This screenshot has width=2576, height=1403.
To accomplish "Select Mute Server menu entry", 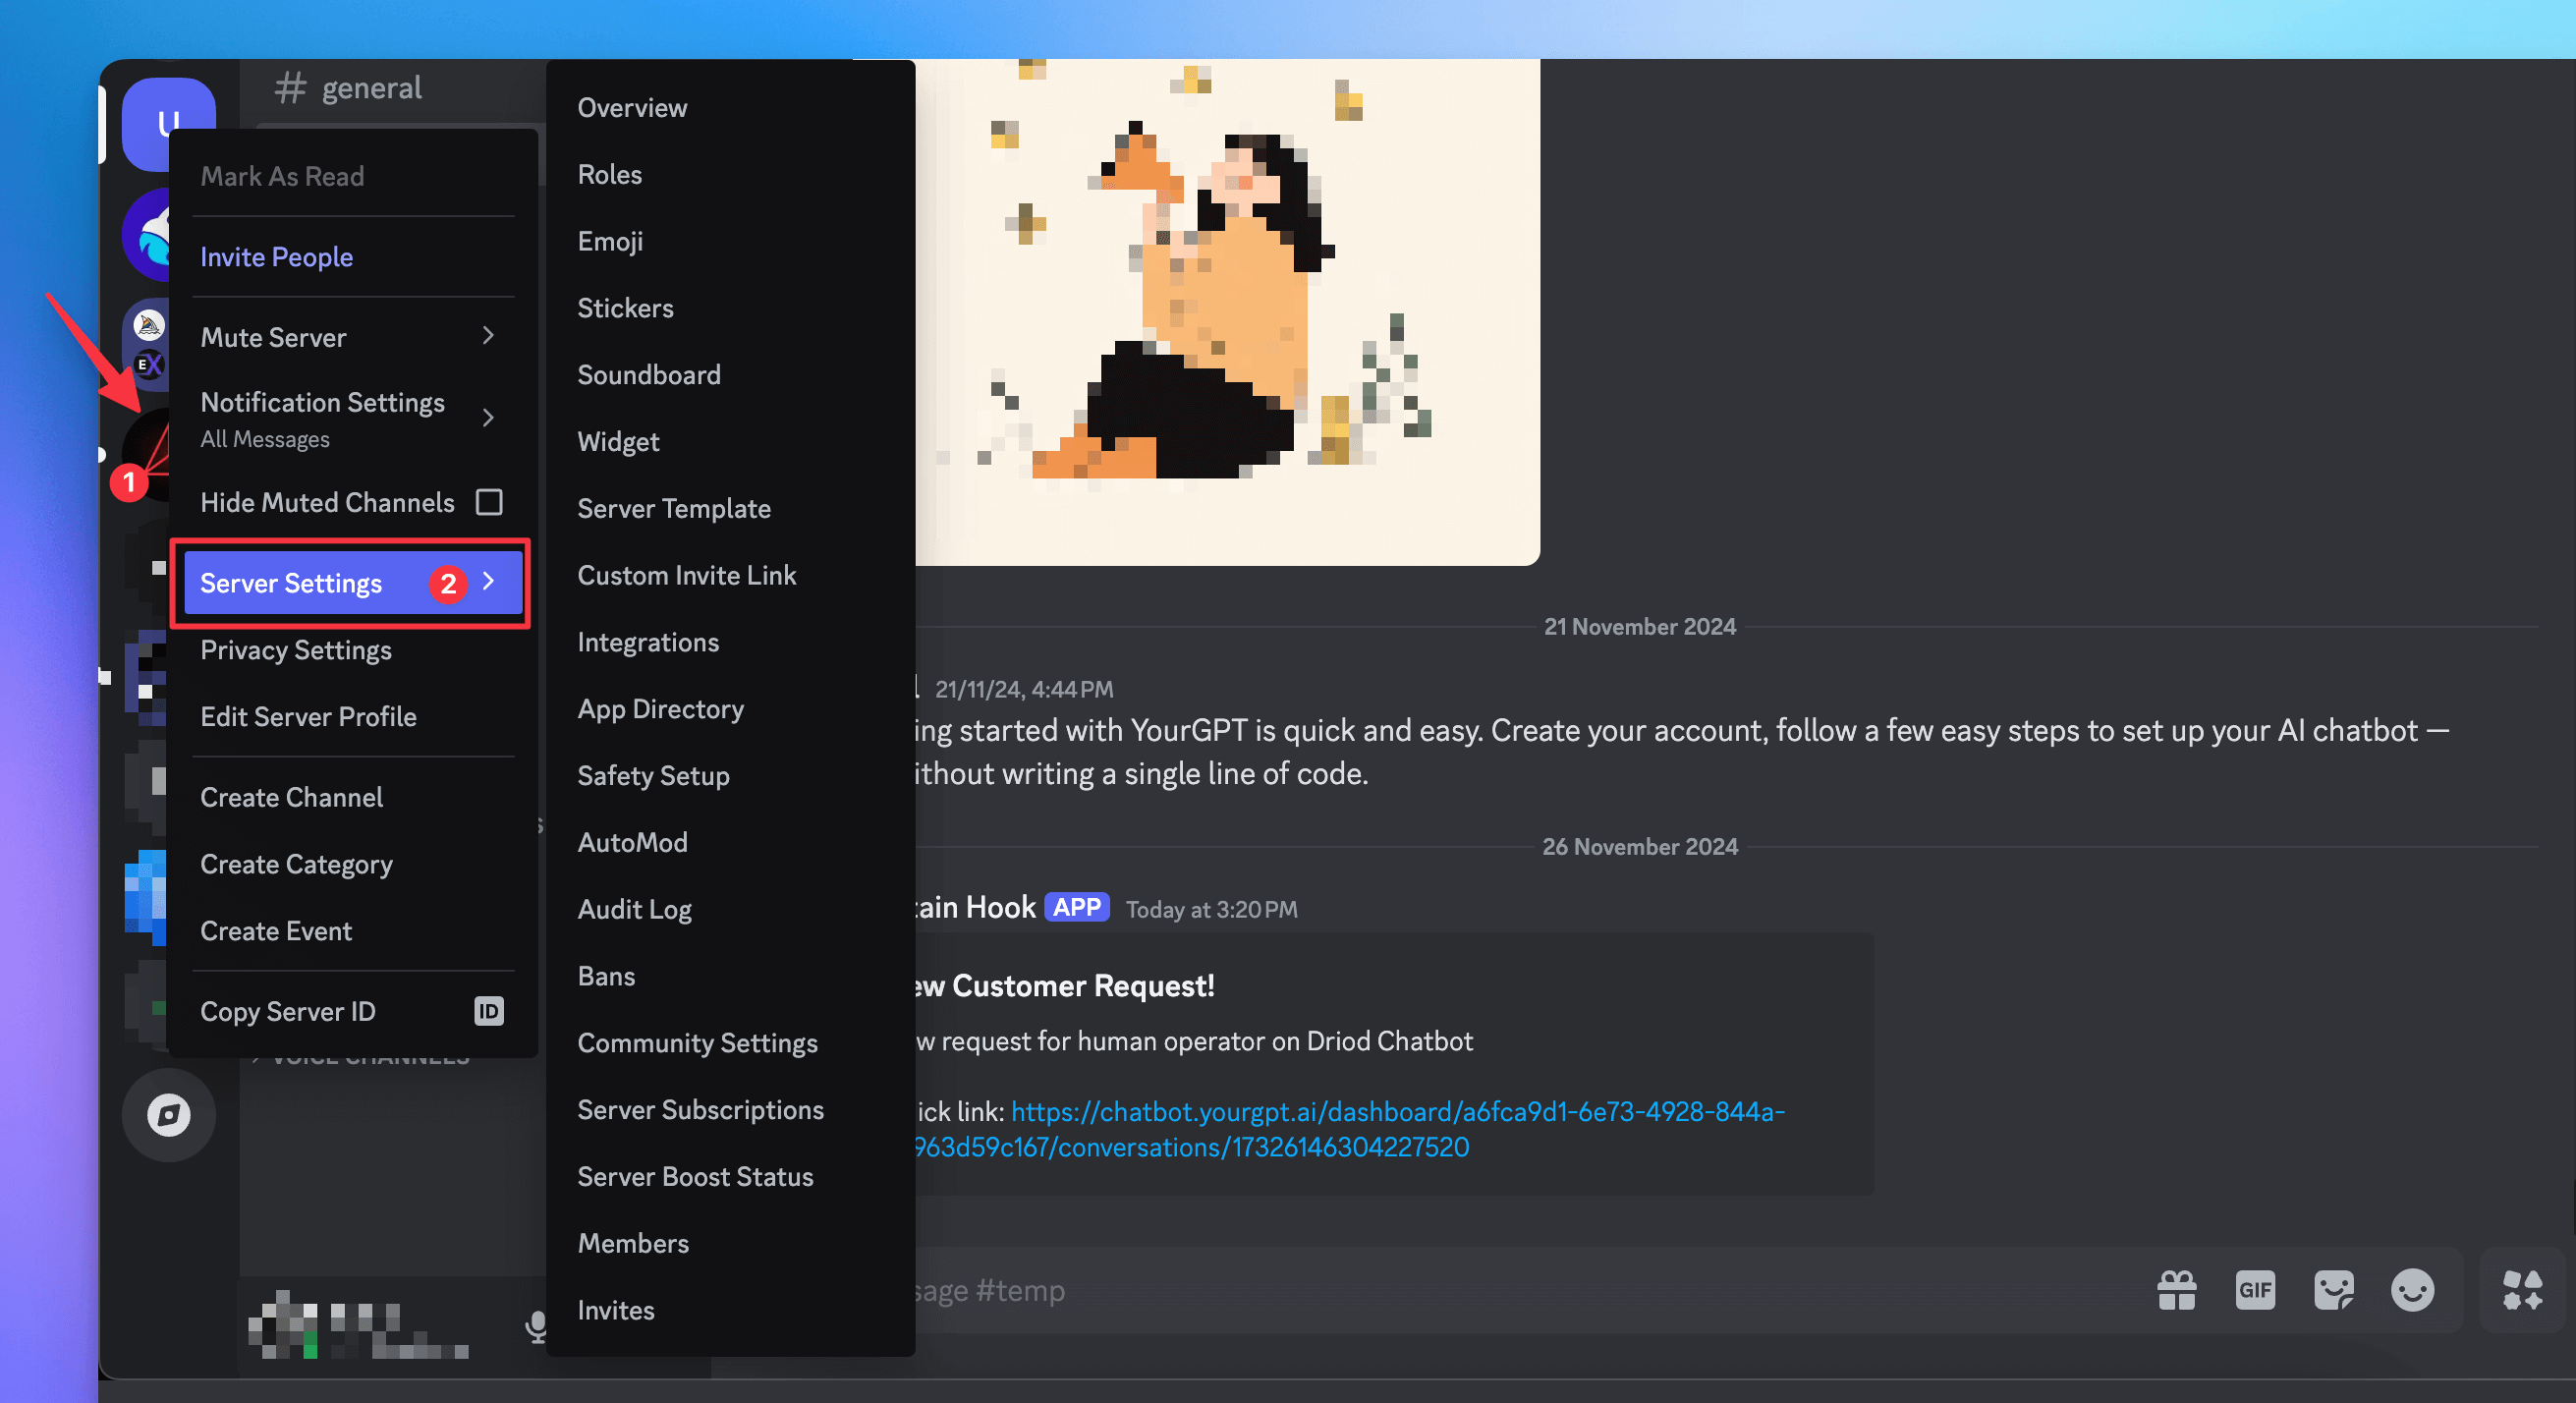I will pyautogui.click(x=352, y=337).
